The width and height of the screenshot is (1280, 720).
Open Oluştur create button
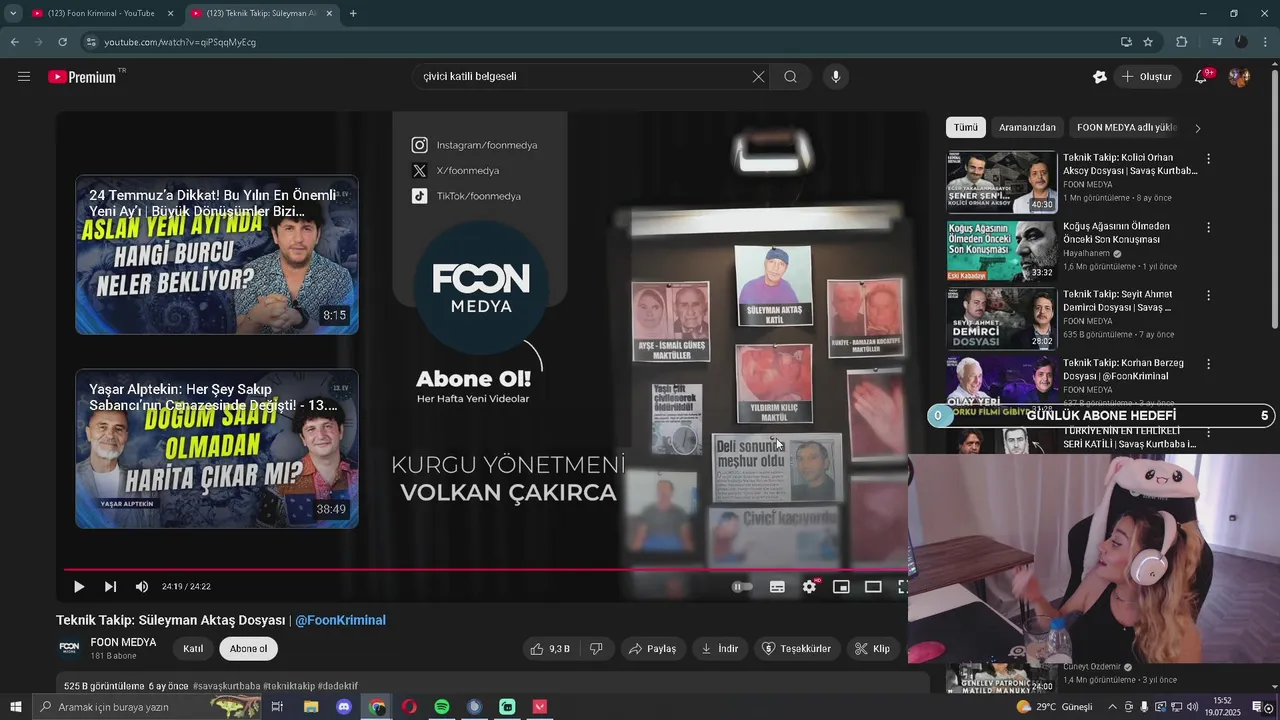click(1146, 77)
